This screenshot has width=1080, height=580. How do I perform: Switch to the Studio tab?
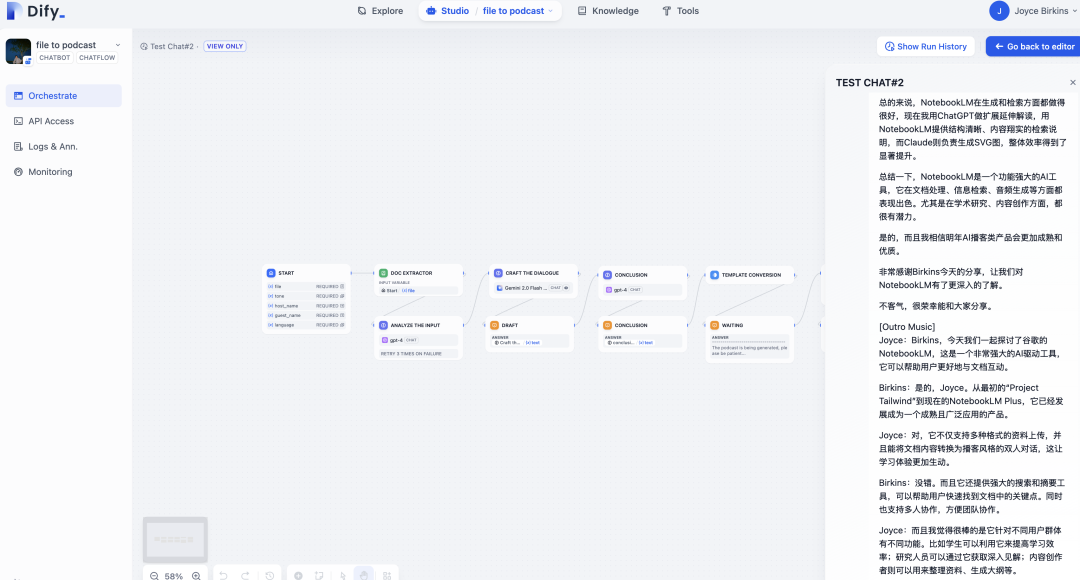click(x=448, y=11)
